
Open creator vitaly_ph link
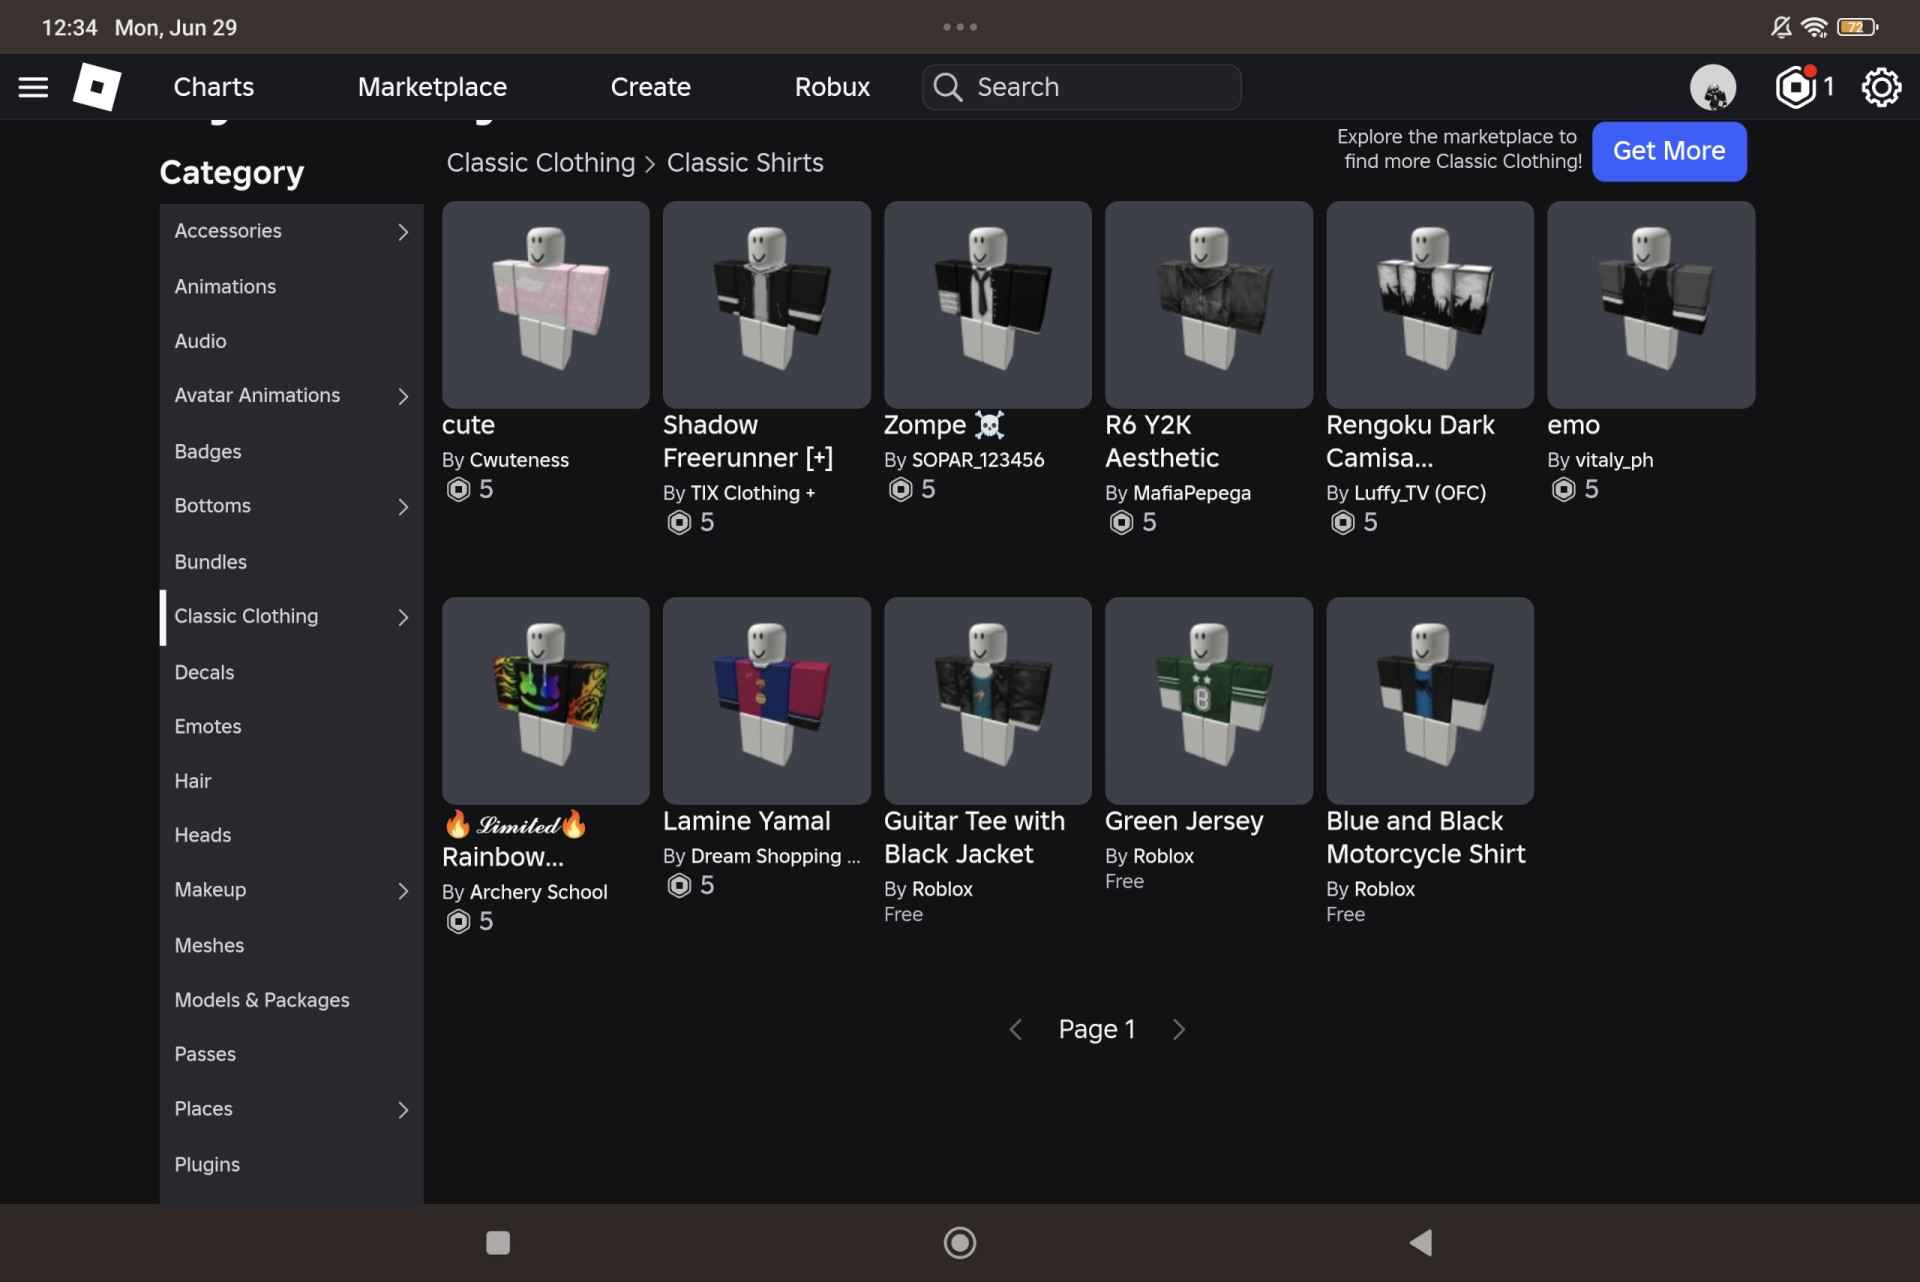tap(1614, 460)
